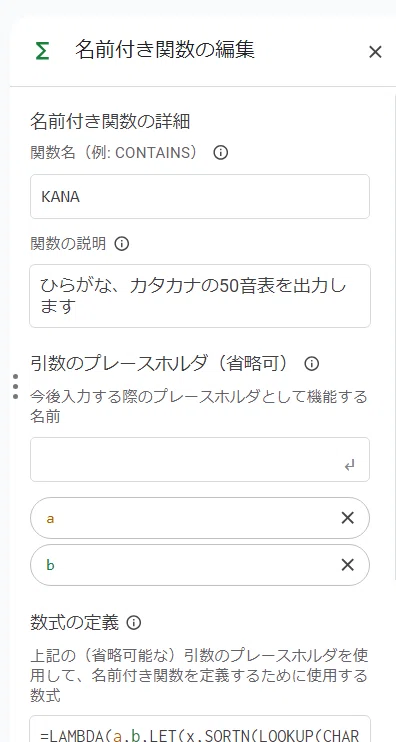Click the three-dot handle on panel edge

tap(16, 387)
